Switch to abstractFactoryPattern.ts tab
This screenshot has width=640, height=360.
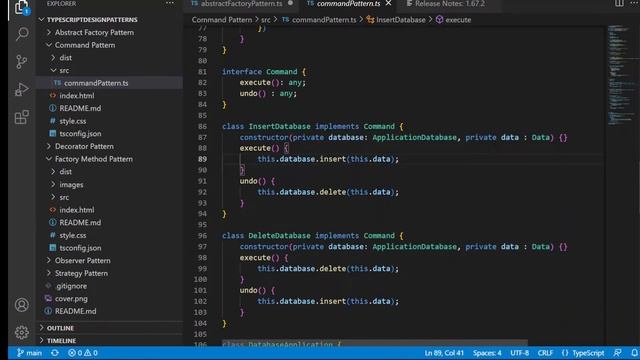[x=241, y=3]
